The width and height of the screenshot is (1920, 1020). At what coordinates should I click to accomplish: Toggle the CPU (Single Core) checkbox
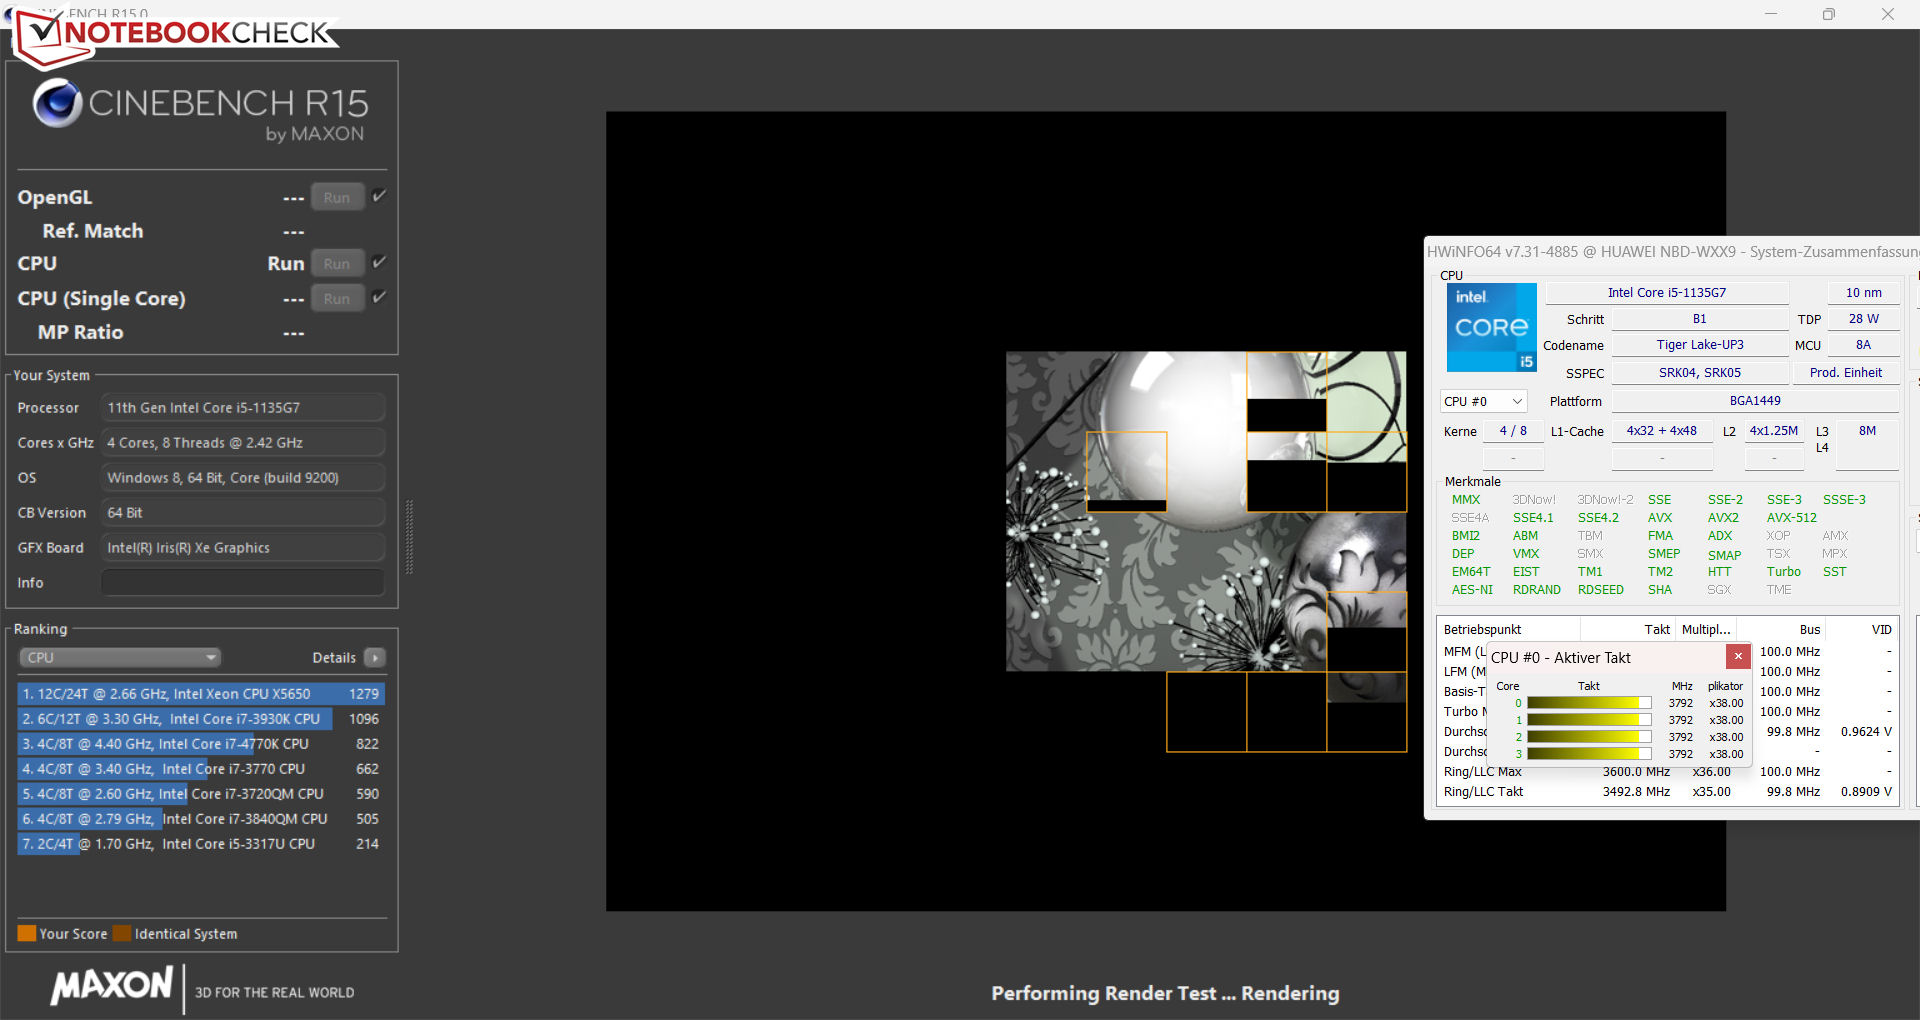(379, 297)
